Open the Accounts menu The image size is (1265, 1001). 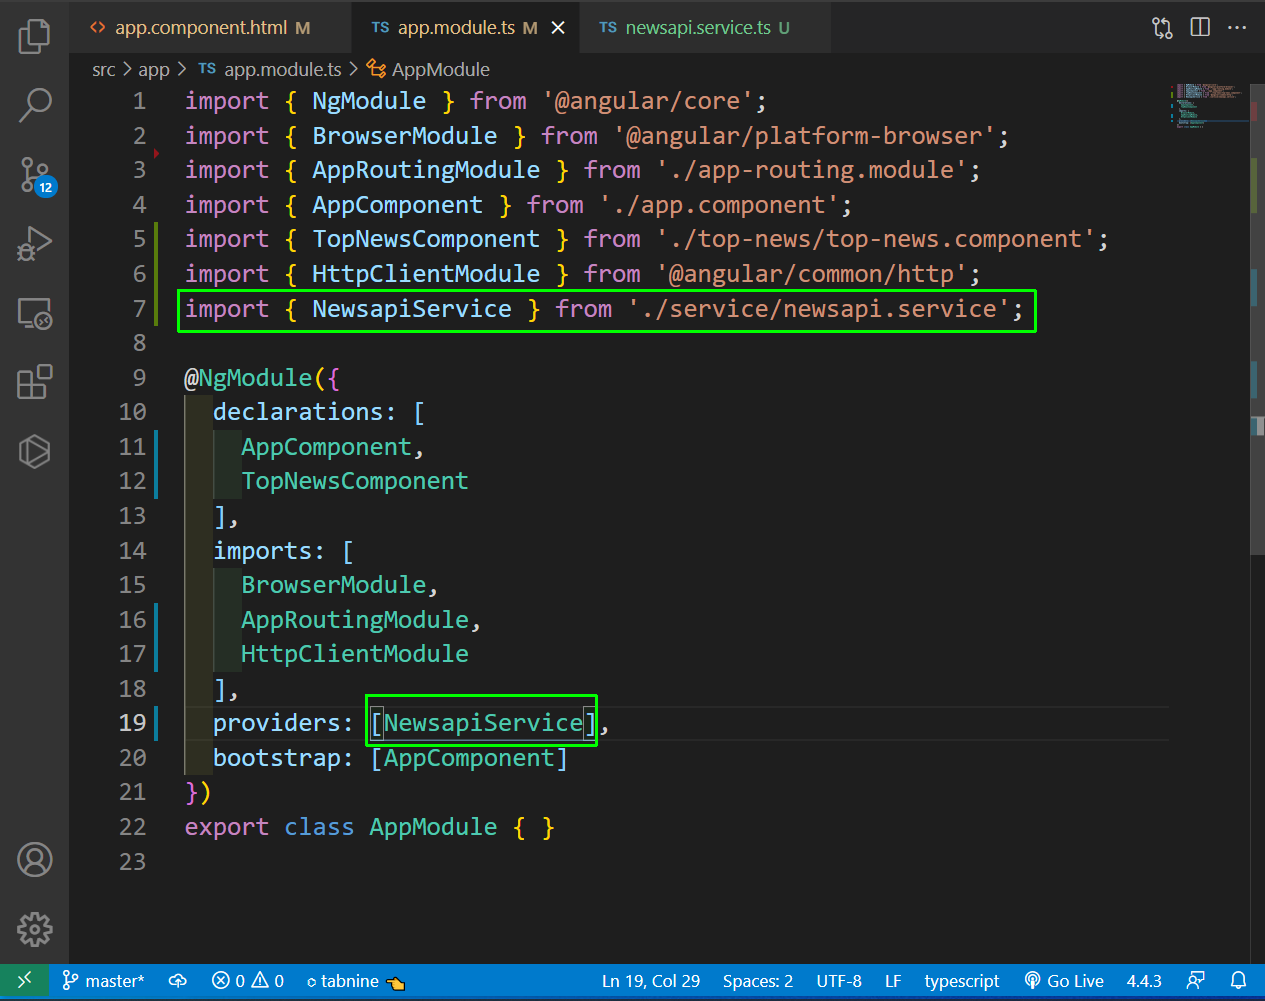coord(34,860)
